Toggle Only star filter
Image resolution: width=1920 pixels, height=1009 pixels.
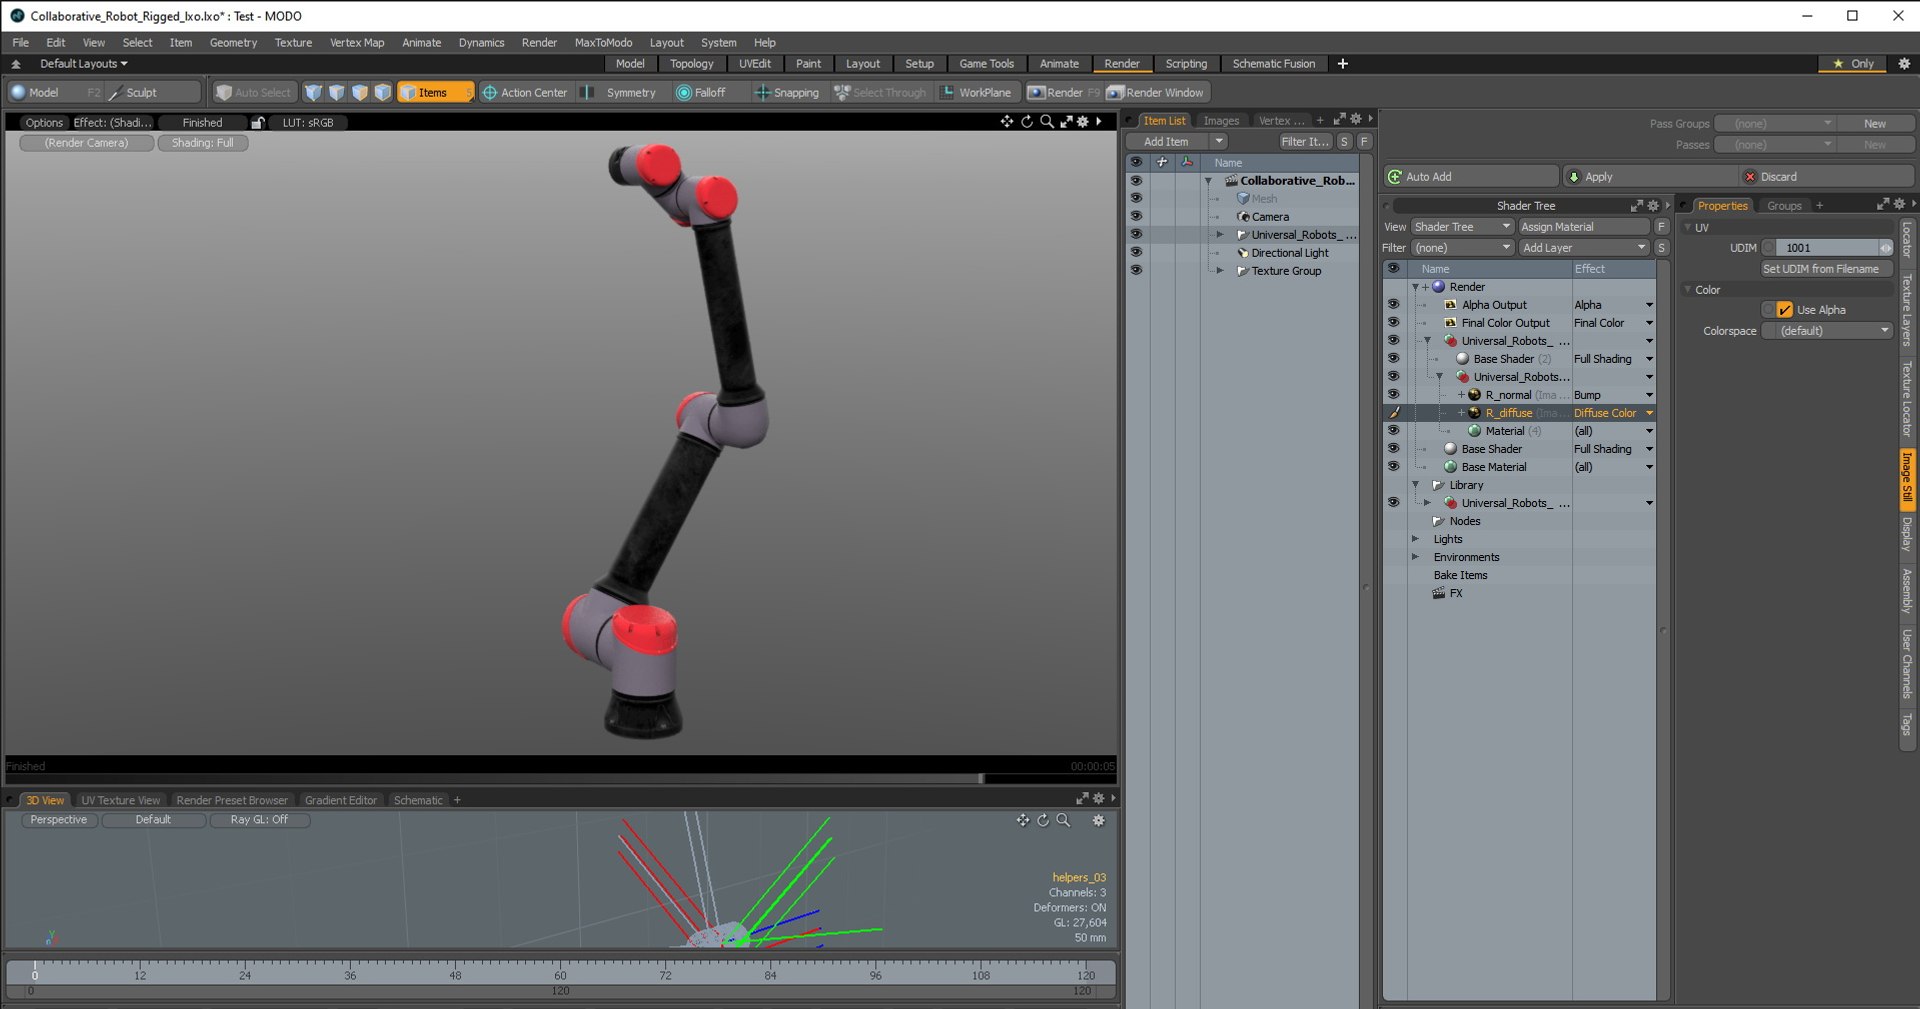tap(1853, 63)
